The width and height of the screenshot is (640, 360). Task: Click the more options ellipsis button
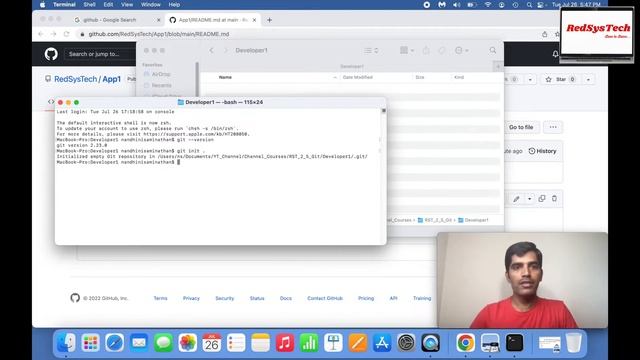(x=553, y=127)
